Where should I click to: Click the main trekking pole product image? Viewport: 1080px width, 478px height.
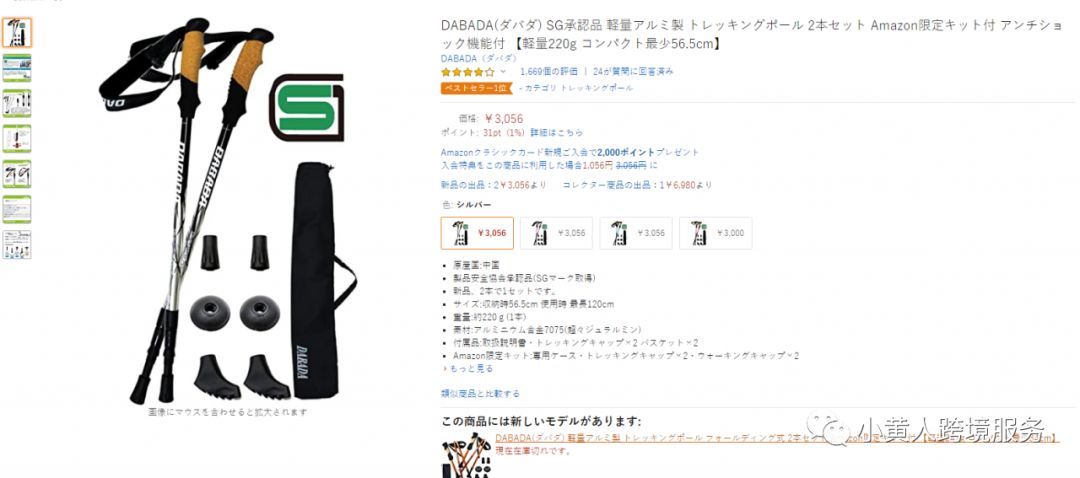(x=228, y=210)
